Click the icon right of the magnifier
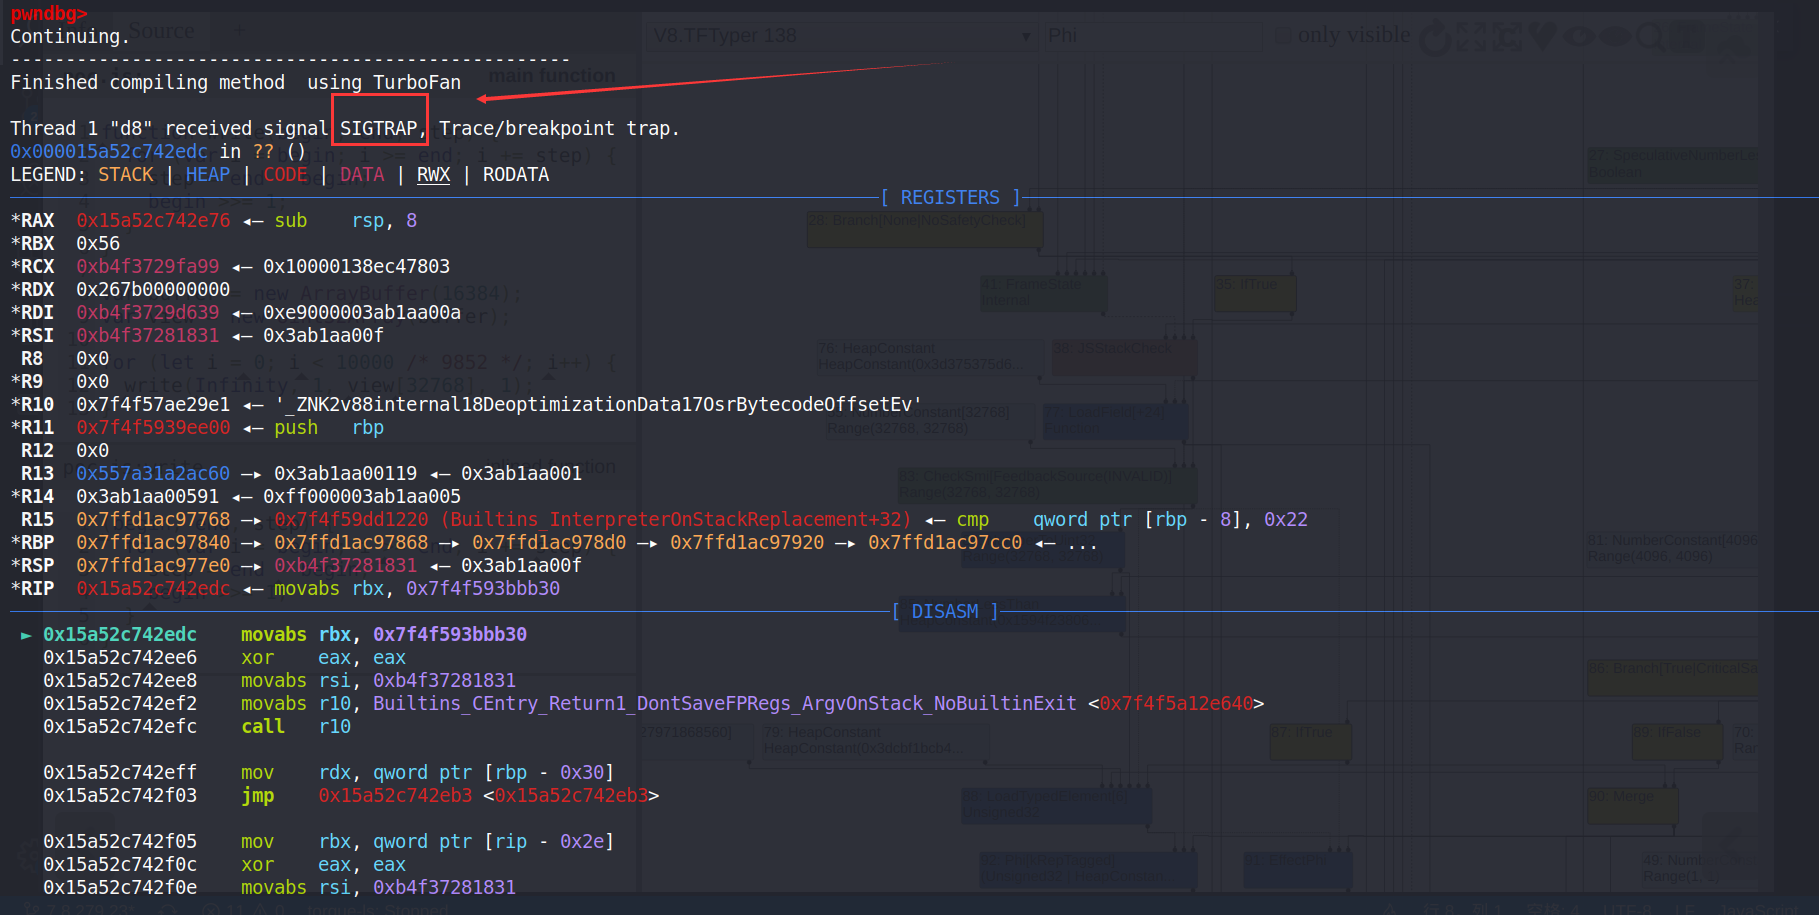Screen dimensions: 1819x915 tap(1689, 37)
